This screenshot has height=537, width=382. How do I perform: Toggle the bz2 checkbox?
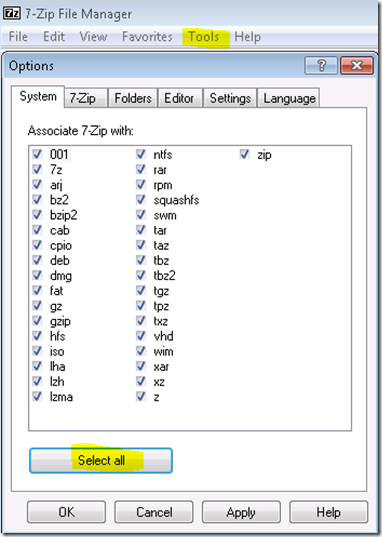[x=37, y=199]
